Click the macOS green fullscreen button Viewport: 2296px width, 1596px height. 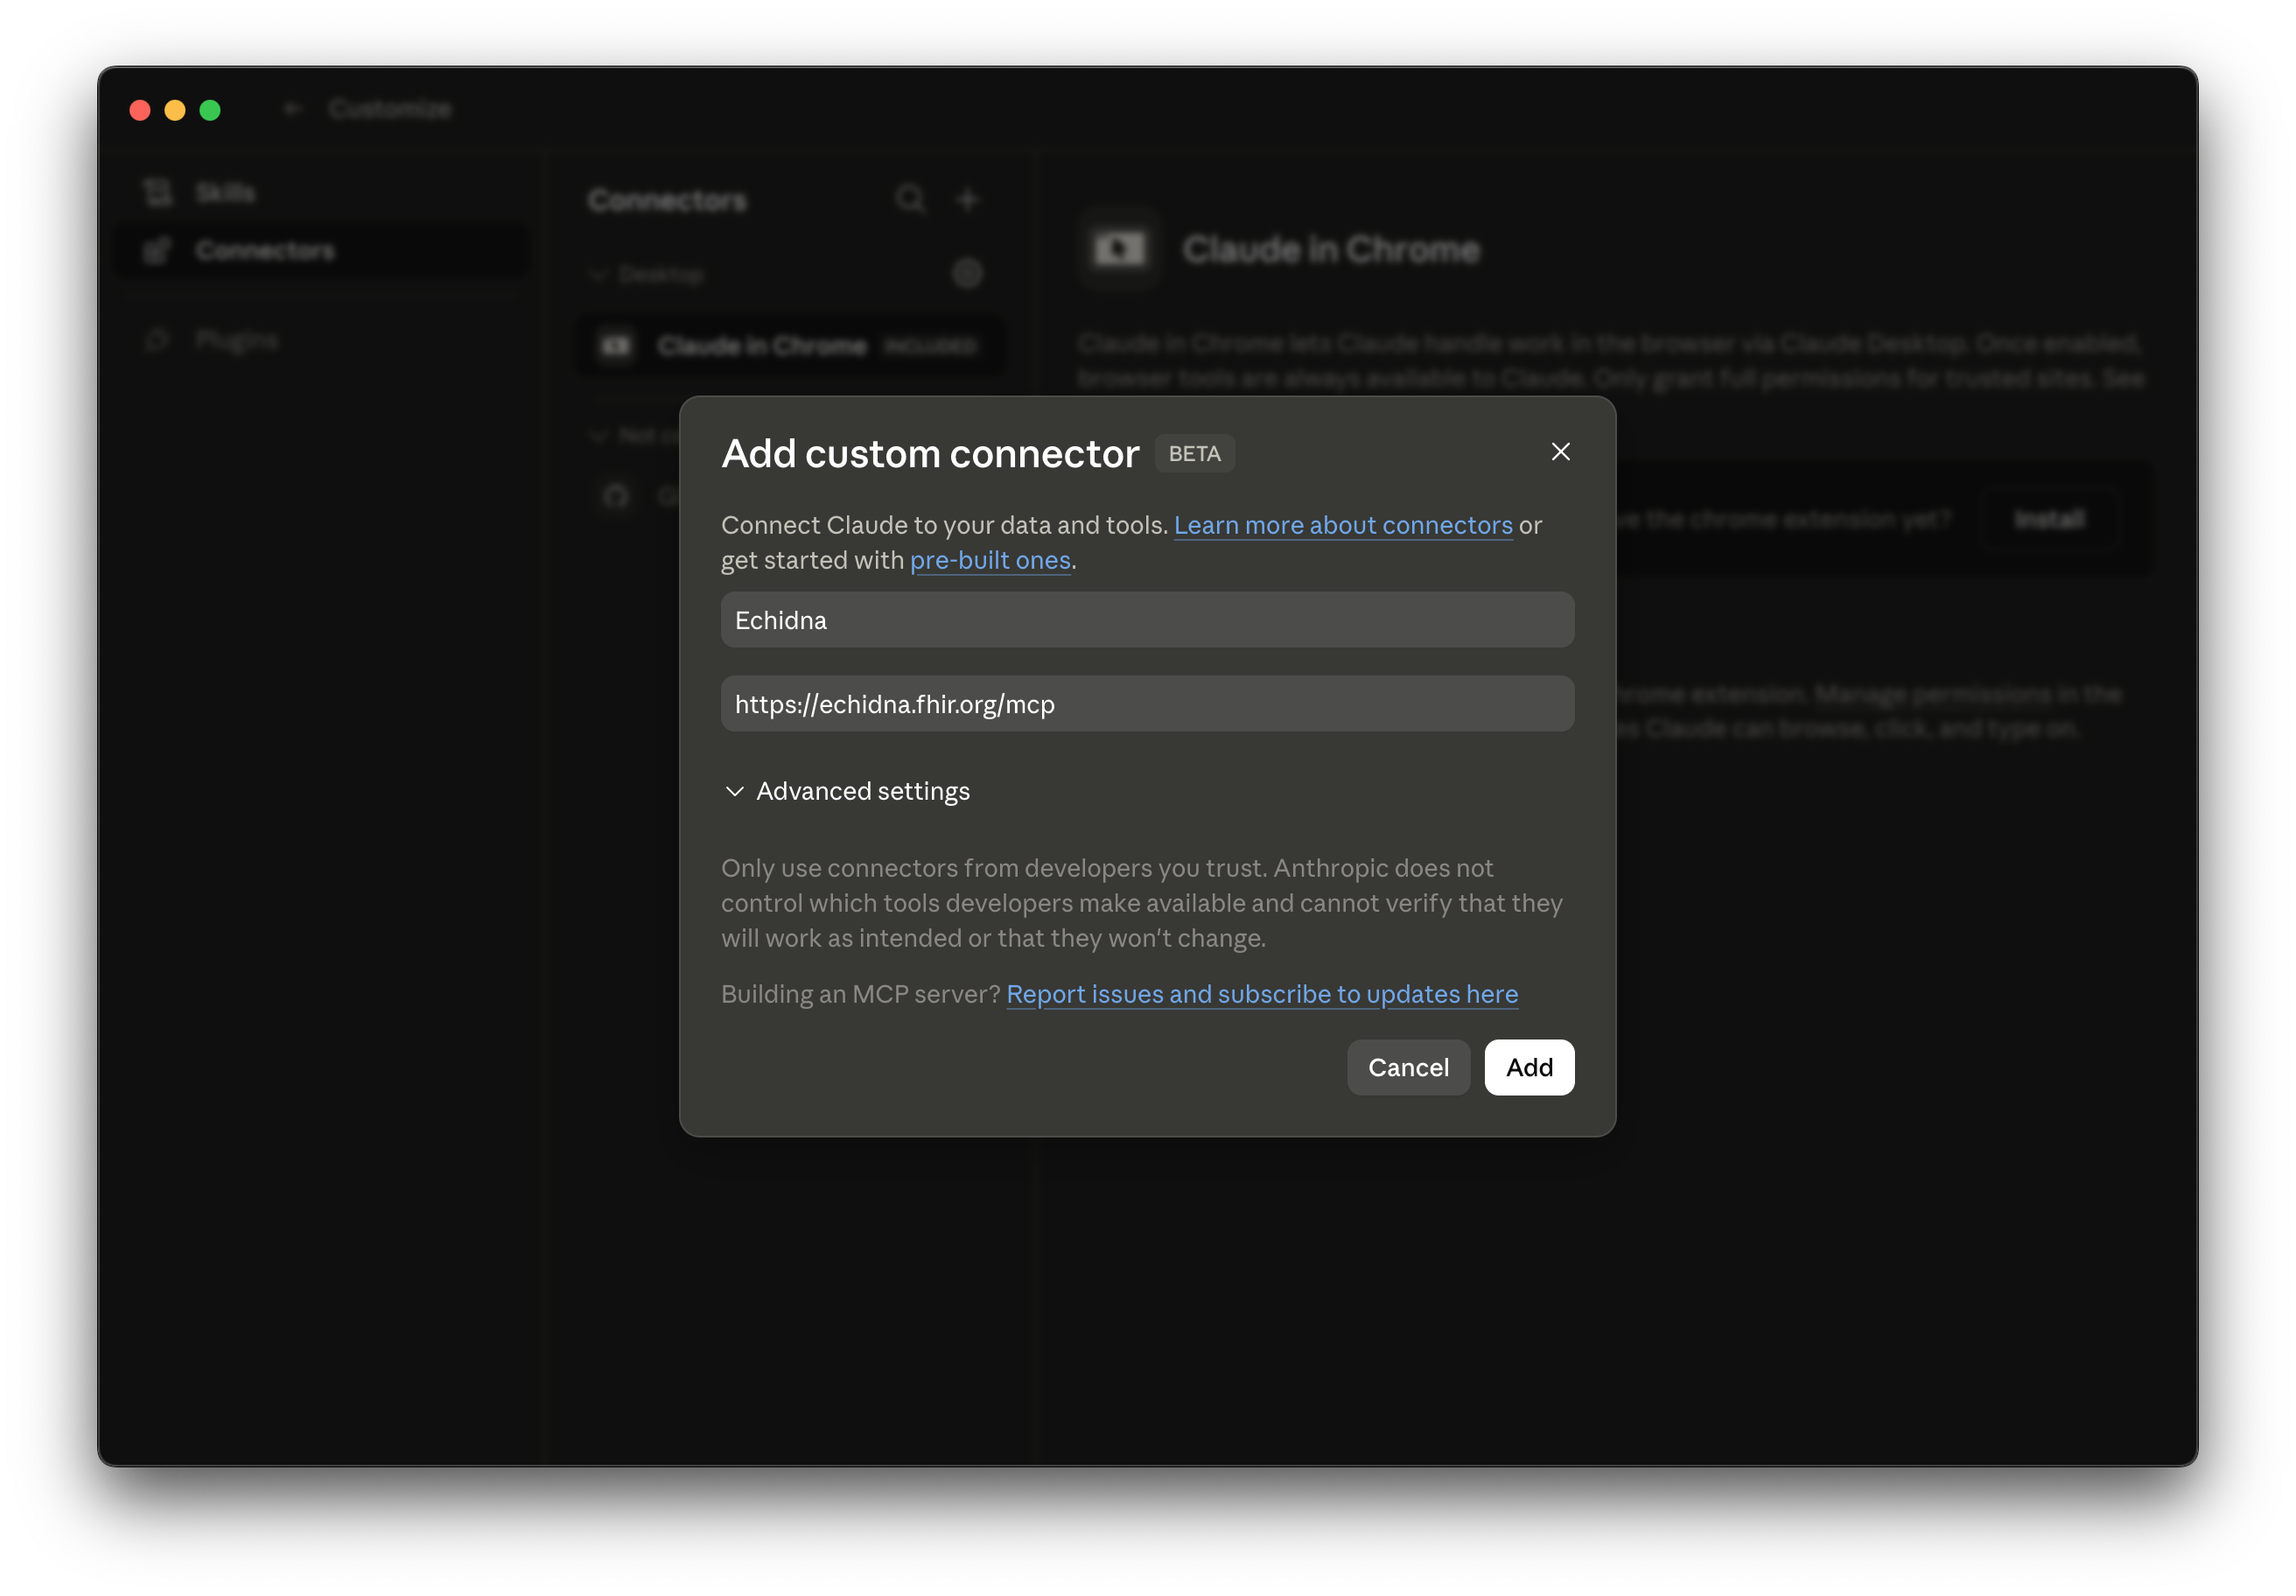pos(210,110)
